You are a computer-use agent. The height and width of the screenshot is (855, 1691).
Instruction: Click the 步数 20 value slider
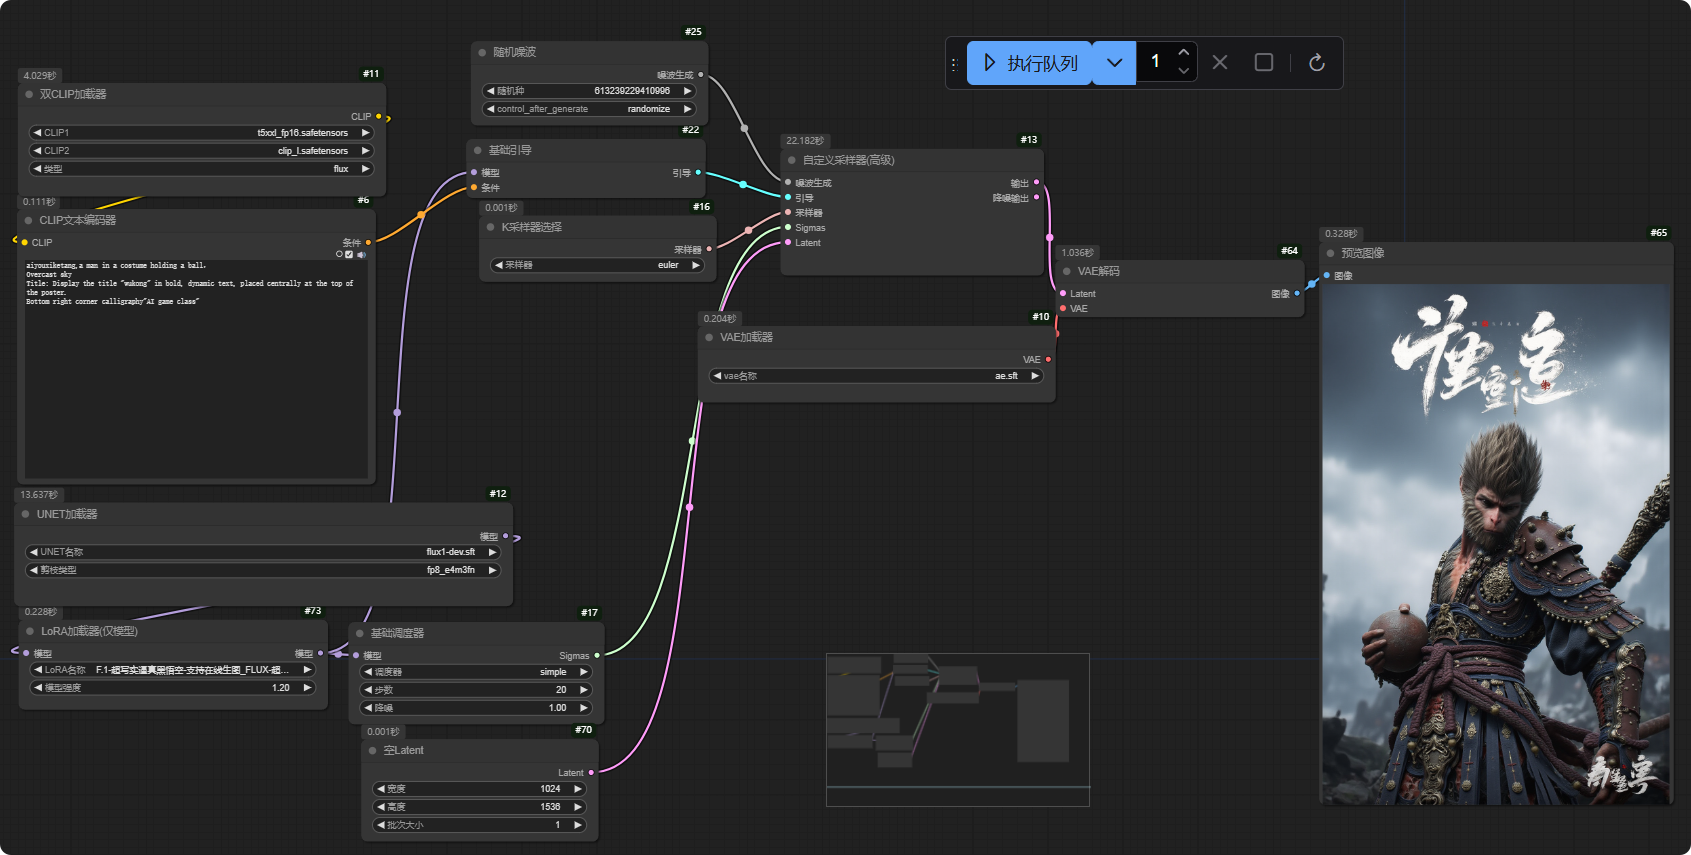(476, 690)
